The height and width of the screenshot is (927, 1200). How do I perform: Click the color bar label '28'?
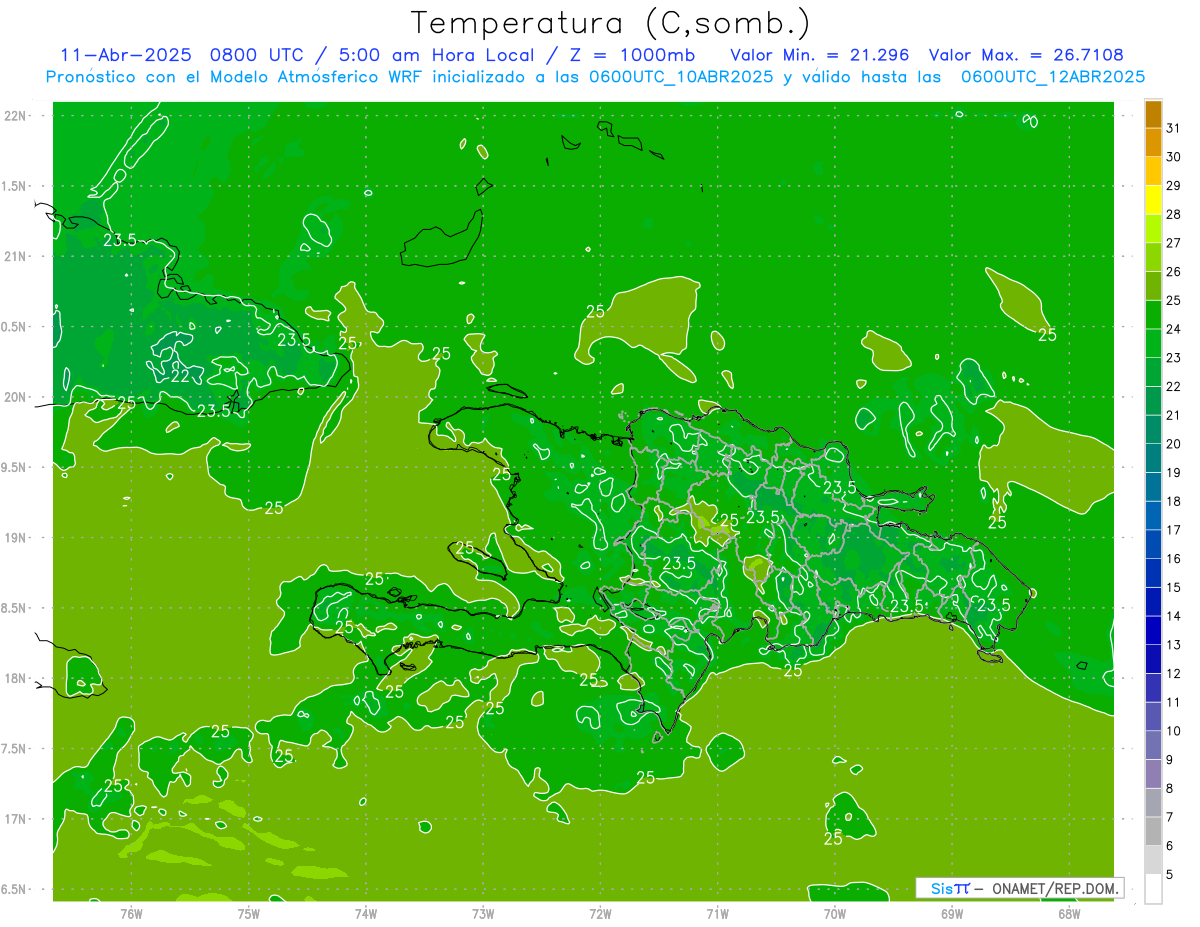[1174, 214]
